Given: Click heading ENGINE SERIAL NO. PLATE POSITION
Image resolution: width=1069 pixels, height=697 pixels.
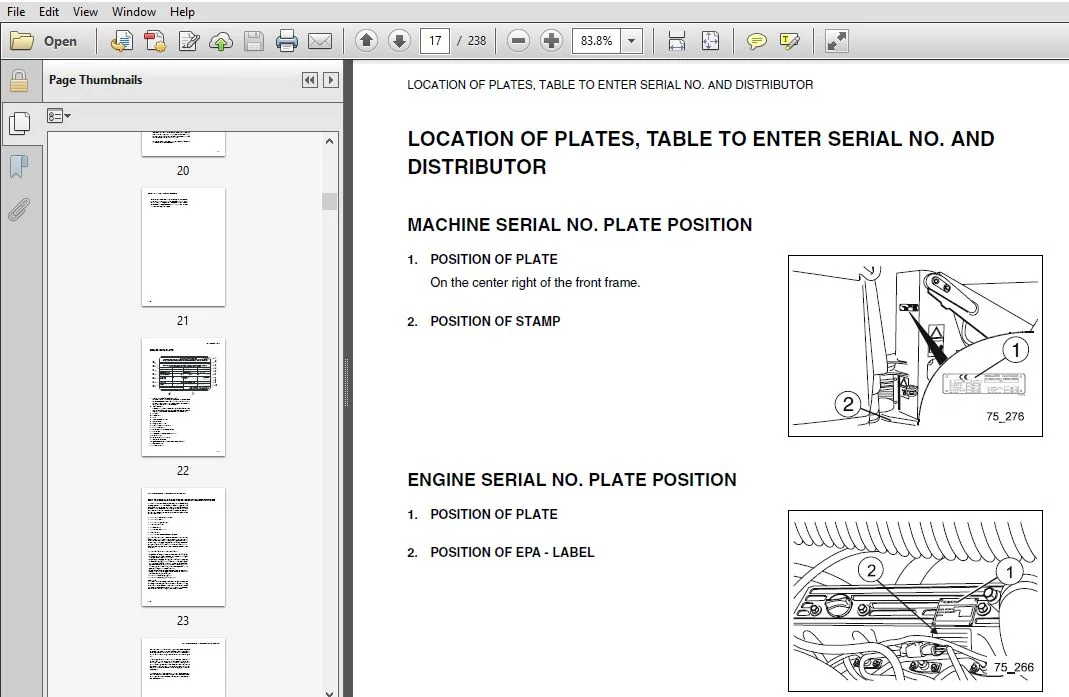Looking at the screenshot, I should click(572, 480).
